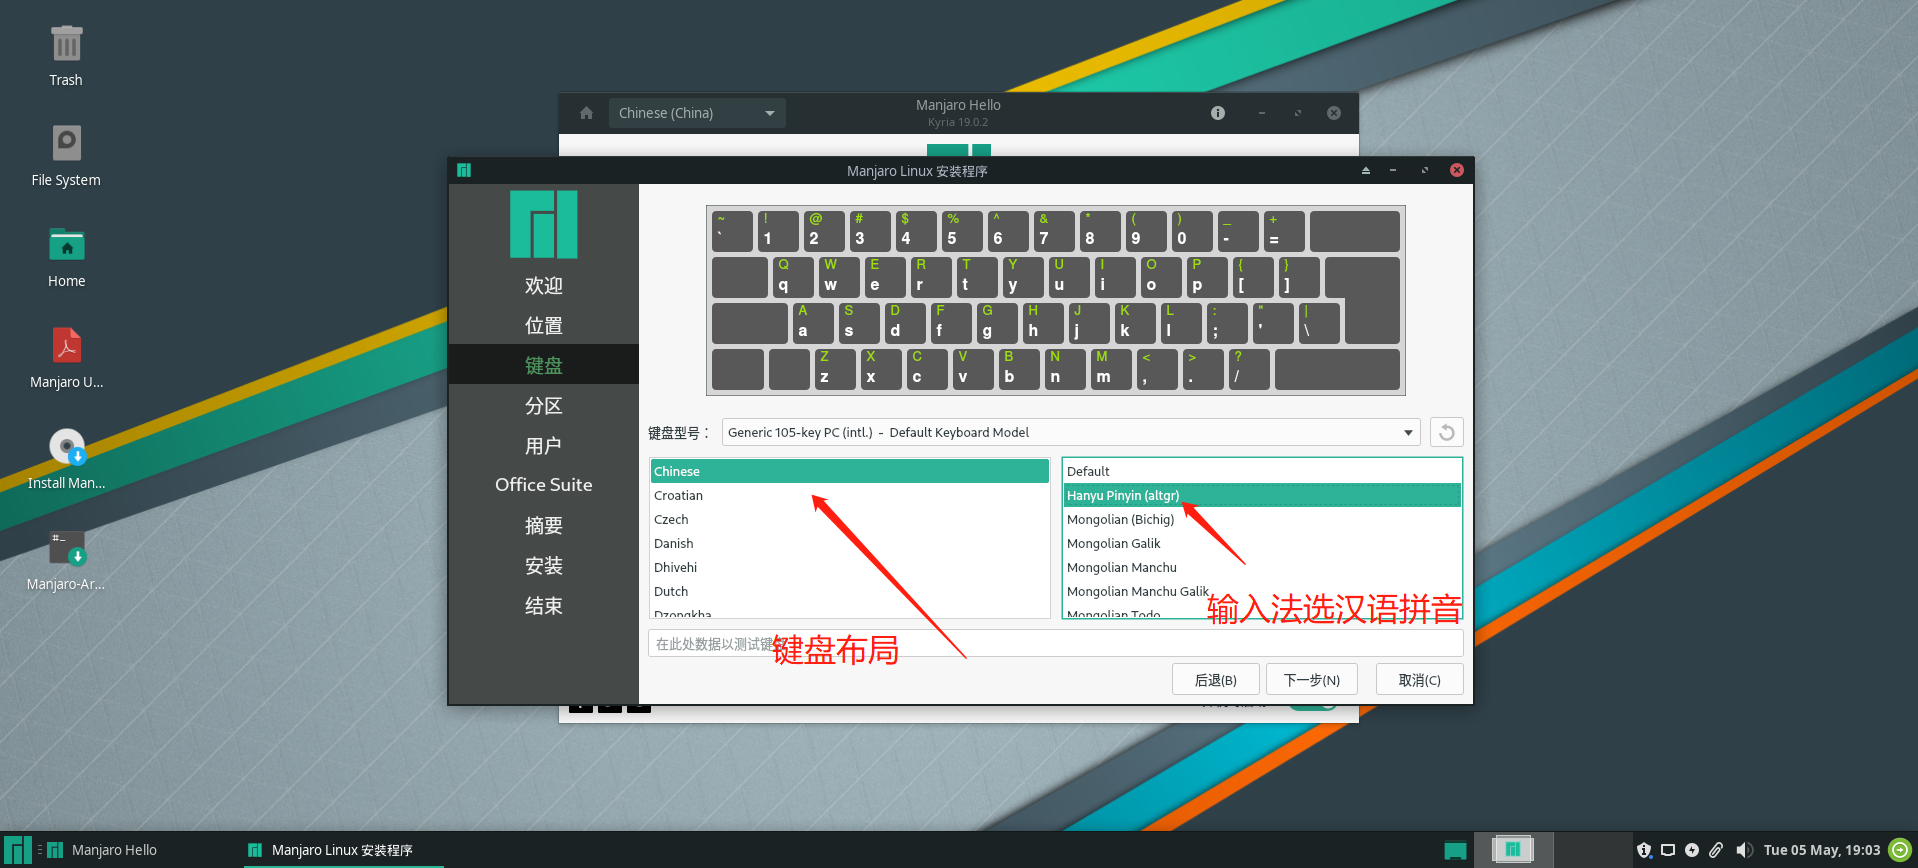1918x868 pixels.
Task: Click the keep-above arrow in installer titlebar
Action: pyautogui.click(x=1365, y=170)
